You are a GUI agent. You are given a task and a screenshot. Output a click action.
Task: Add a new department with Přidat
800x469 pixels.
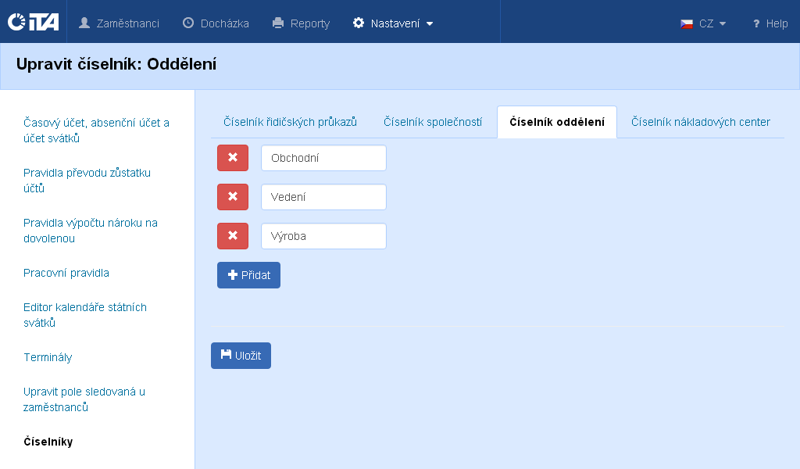pyautogui.click(x=248, y=275)
